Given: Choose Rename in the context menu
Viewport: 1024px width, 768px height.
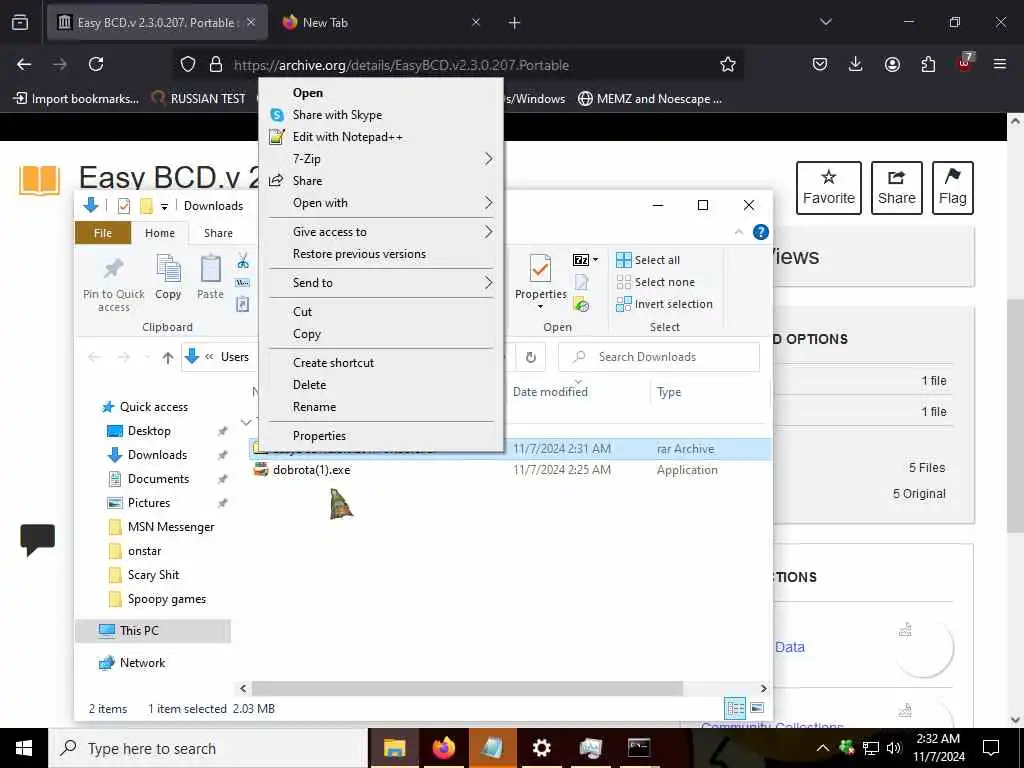Looking at the screenshot, I should pos(381,407).
